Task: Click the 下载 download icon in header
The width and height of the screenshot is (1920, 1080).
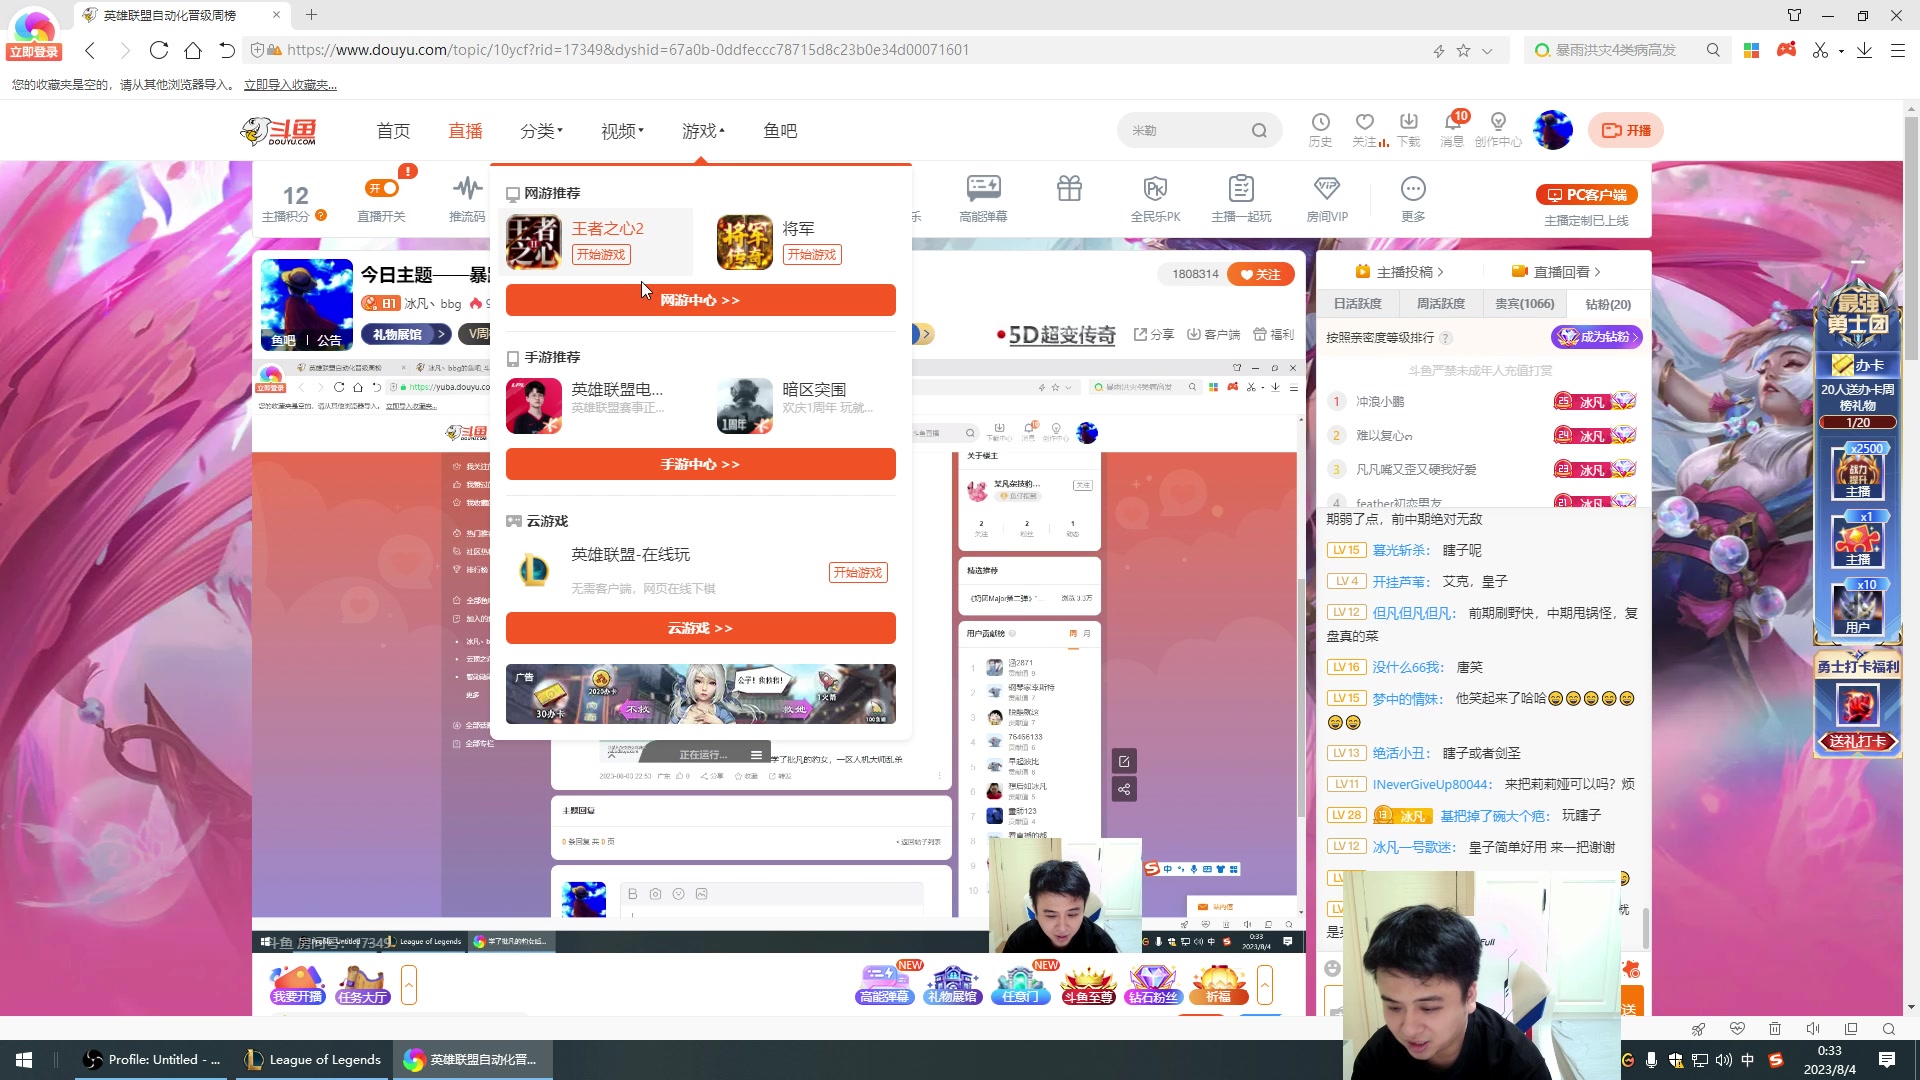Action: click(x=1409, y=130)
